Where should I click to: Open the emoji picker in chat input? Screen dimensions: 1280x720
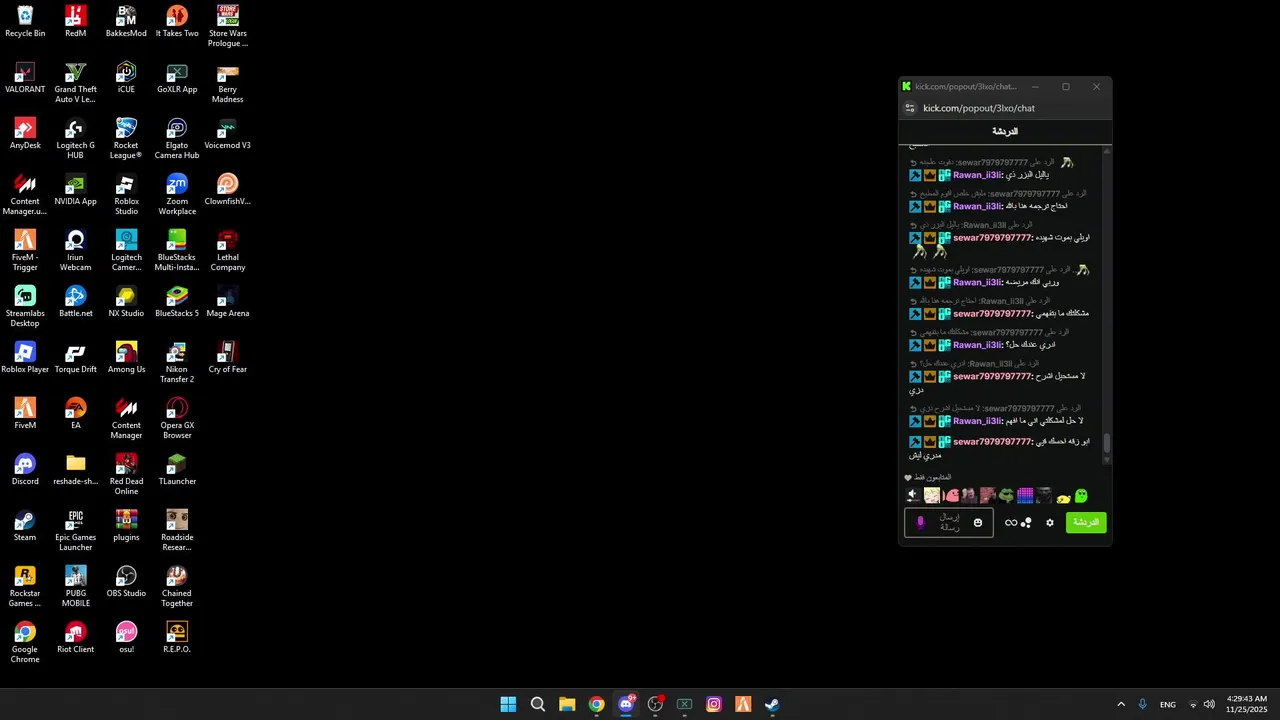point(978,523)
